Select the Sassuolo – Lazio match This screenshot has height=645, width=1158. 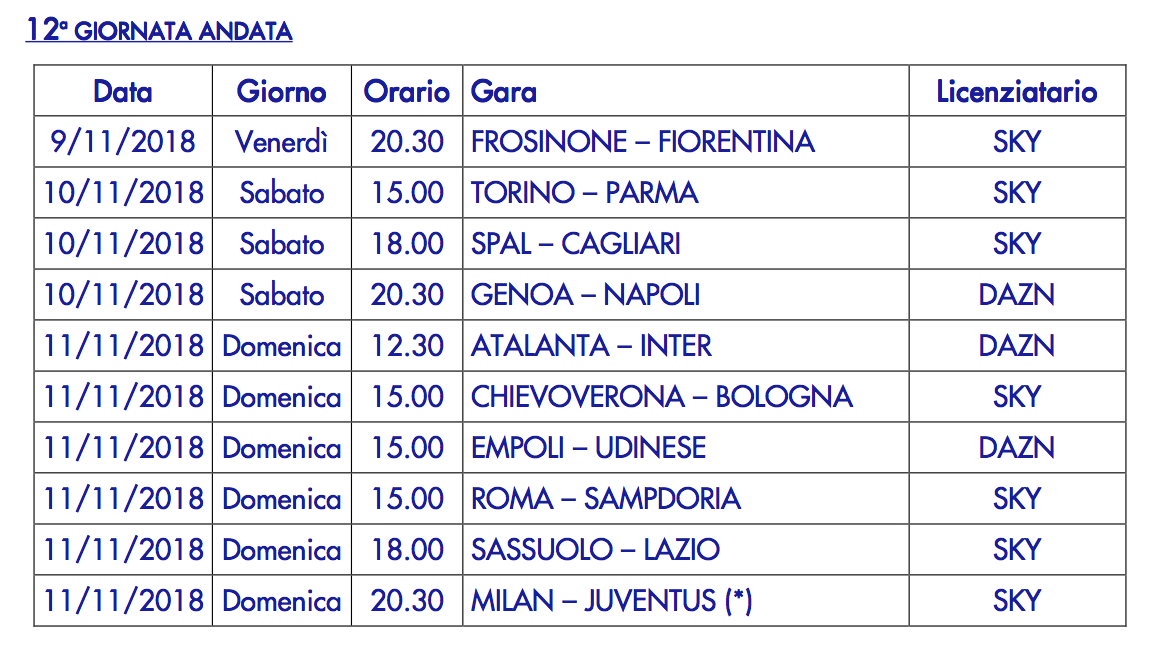(x=595, y=550)
